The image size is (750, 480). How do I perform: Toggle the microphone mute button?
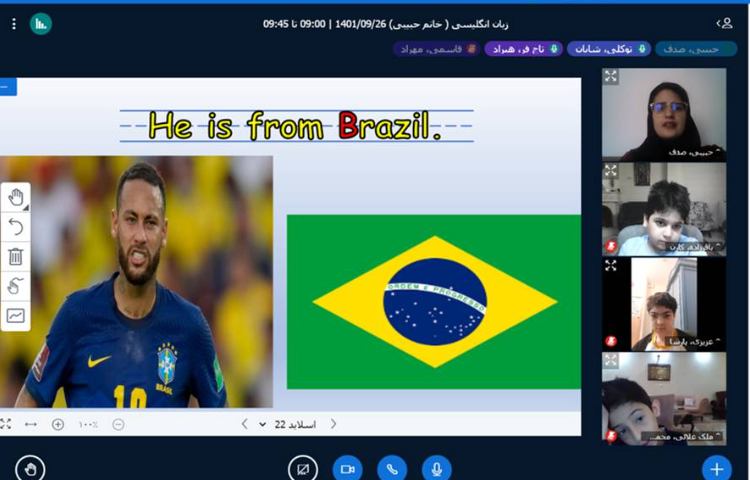coord(436,468)
